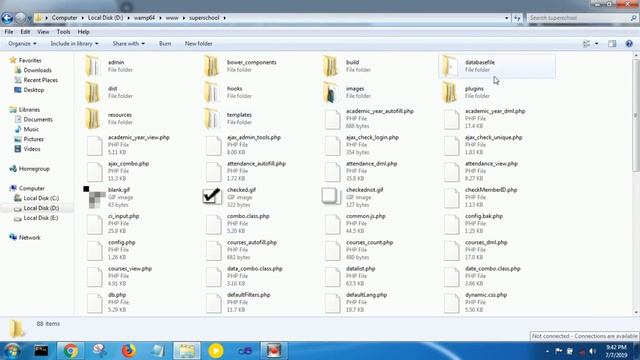Viewport: 640px width, 360px height.
Task: Open the Music library
Action: (x=31, y=129)
